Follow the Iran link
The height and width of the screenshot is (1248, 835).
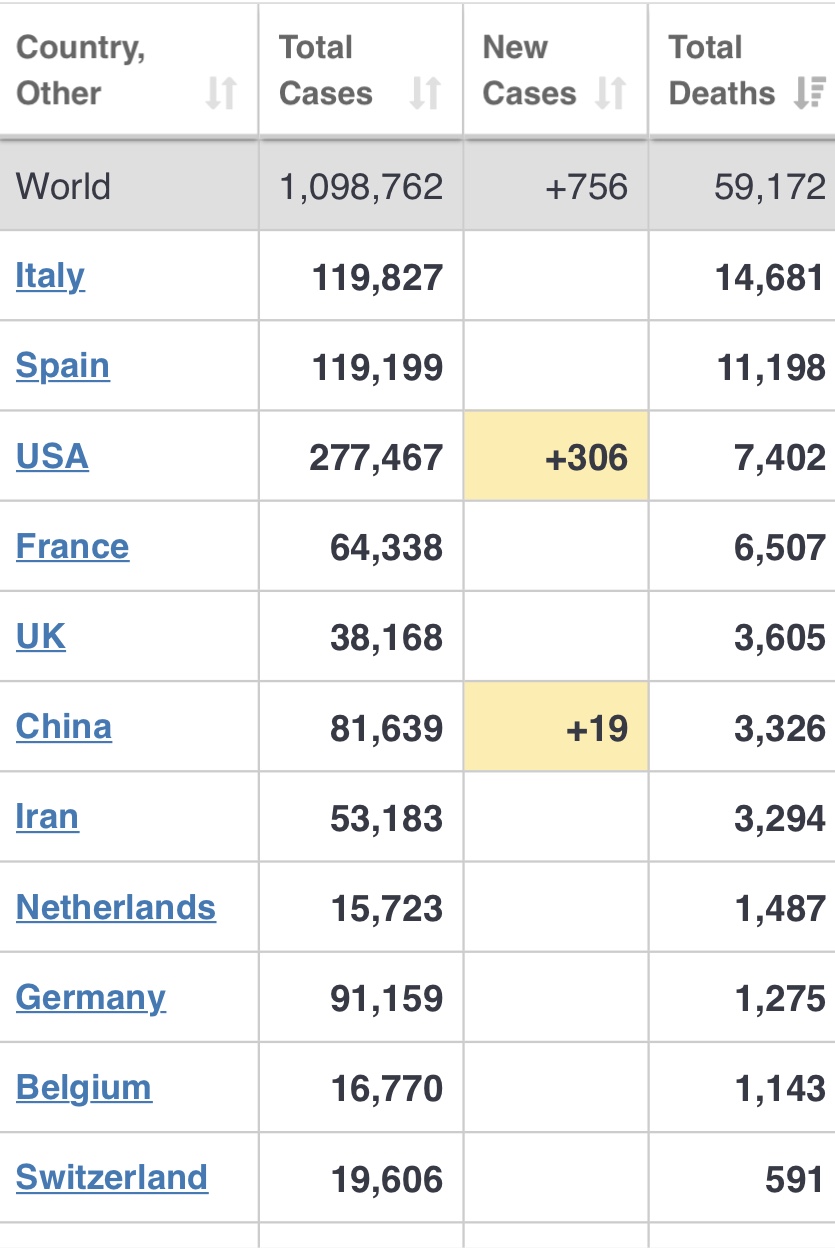click(47, 817)
